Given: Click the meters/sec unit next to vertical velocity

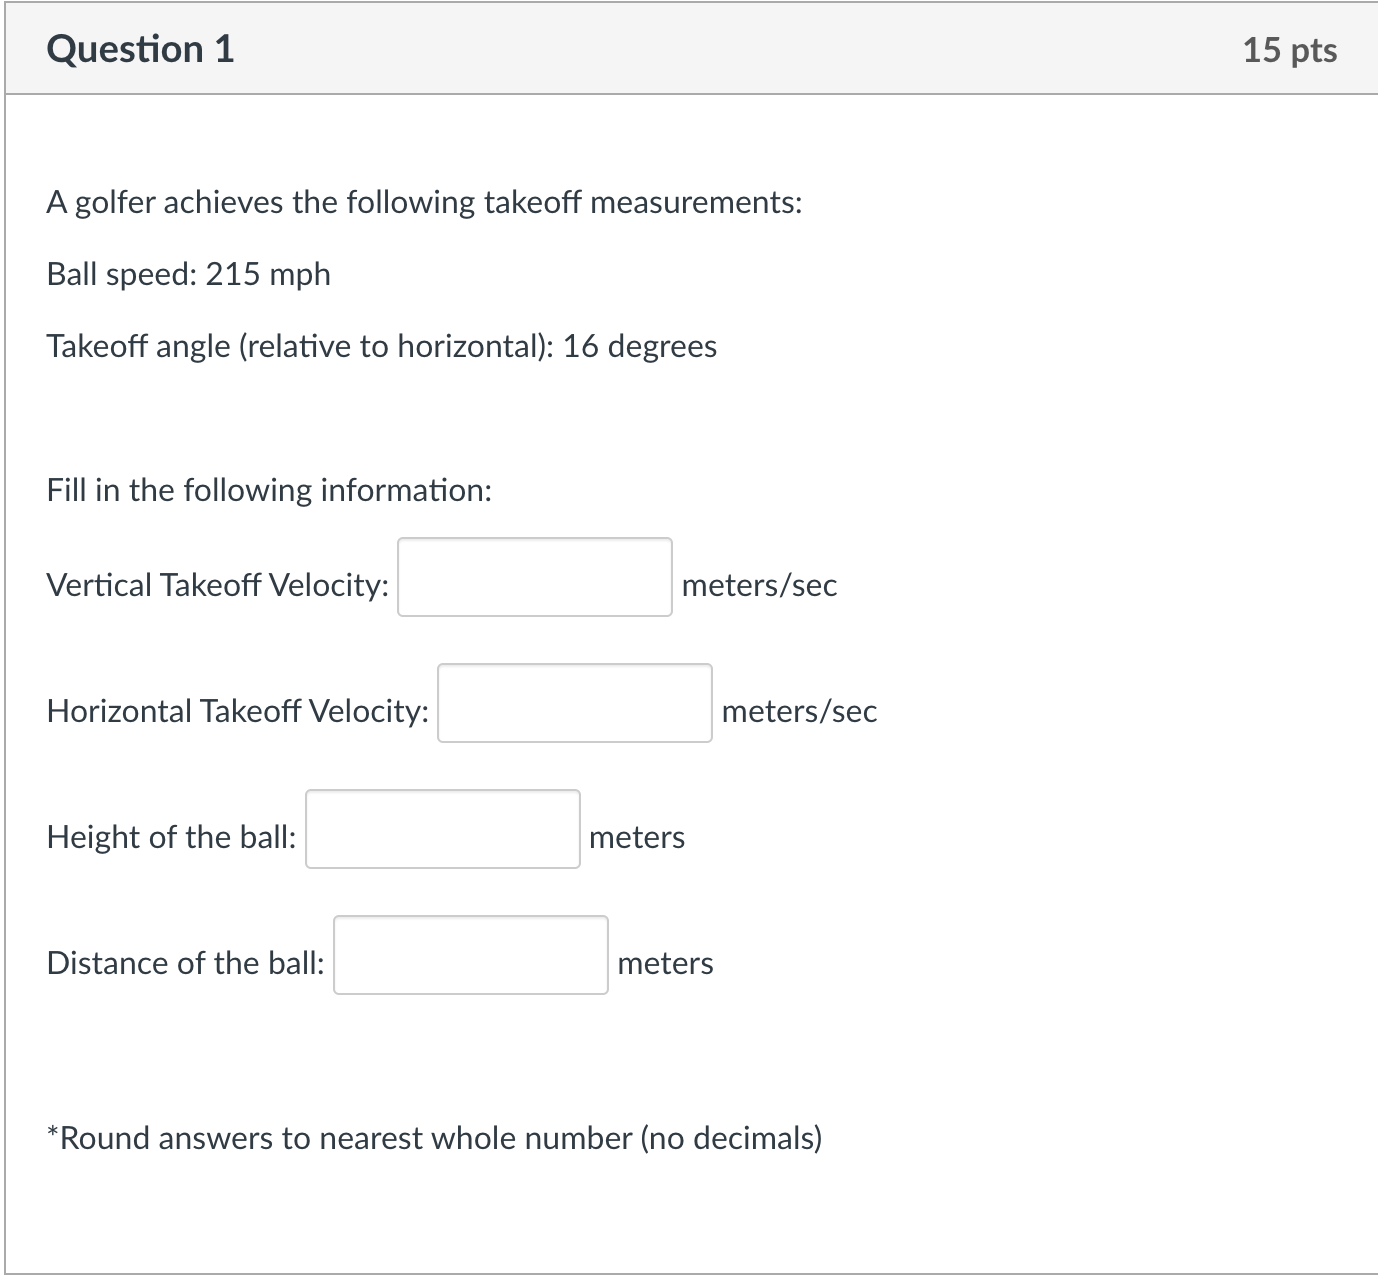Looking at the screenshot, I should pos(759,586).
